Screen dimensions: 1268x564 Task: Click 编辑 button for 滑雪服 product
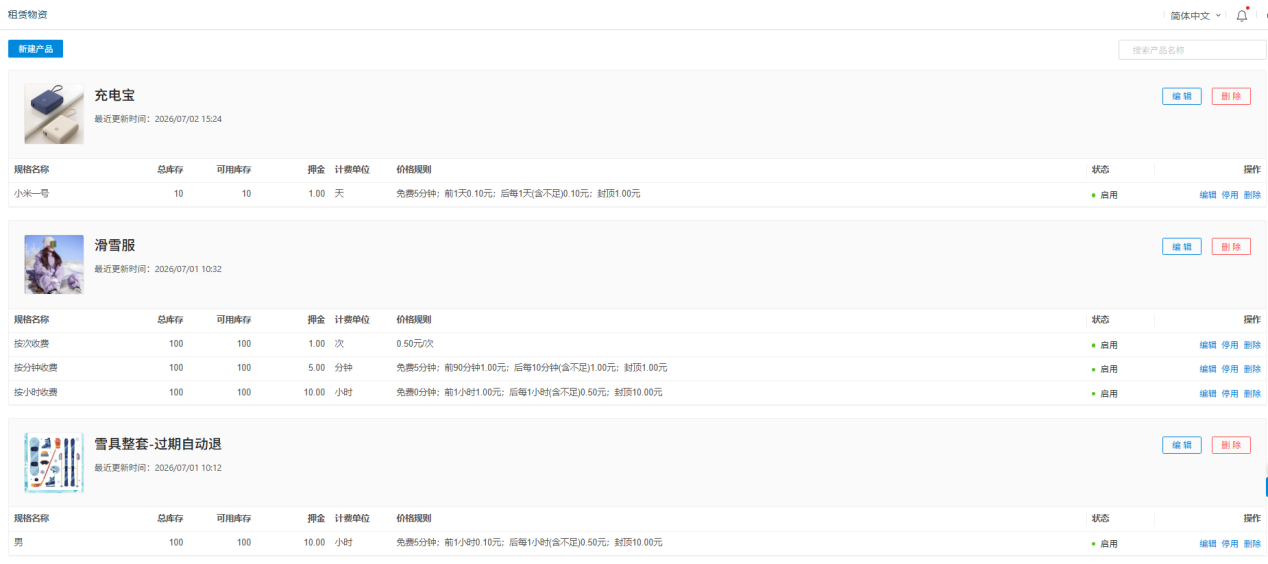coord(1182,246)
